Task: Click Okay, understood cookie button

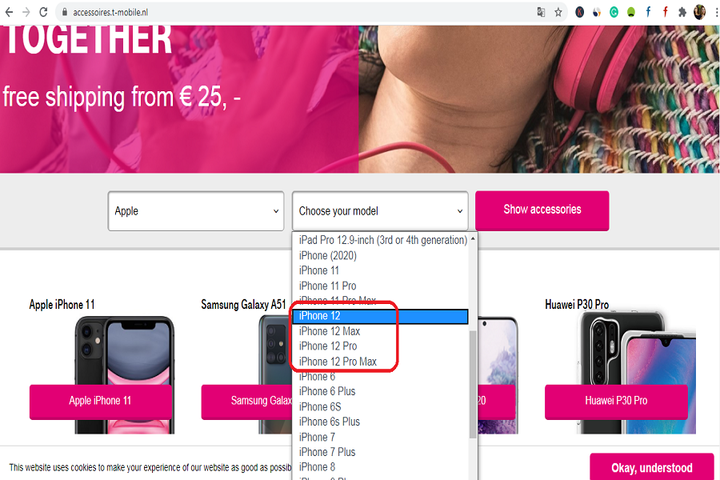Action: 652,467
